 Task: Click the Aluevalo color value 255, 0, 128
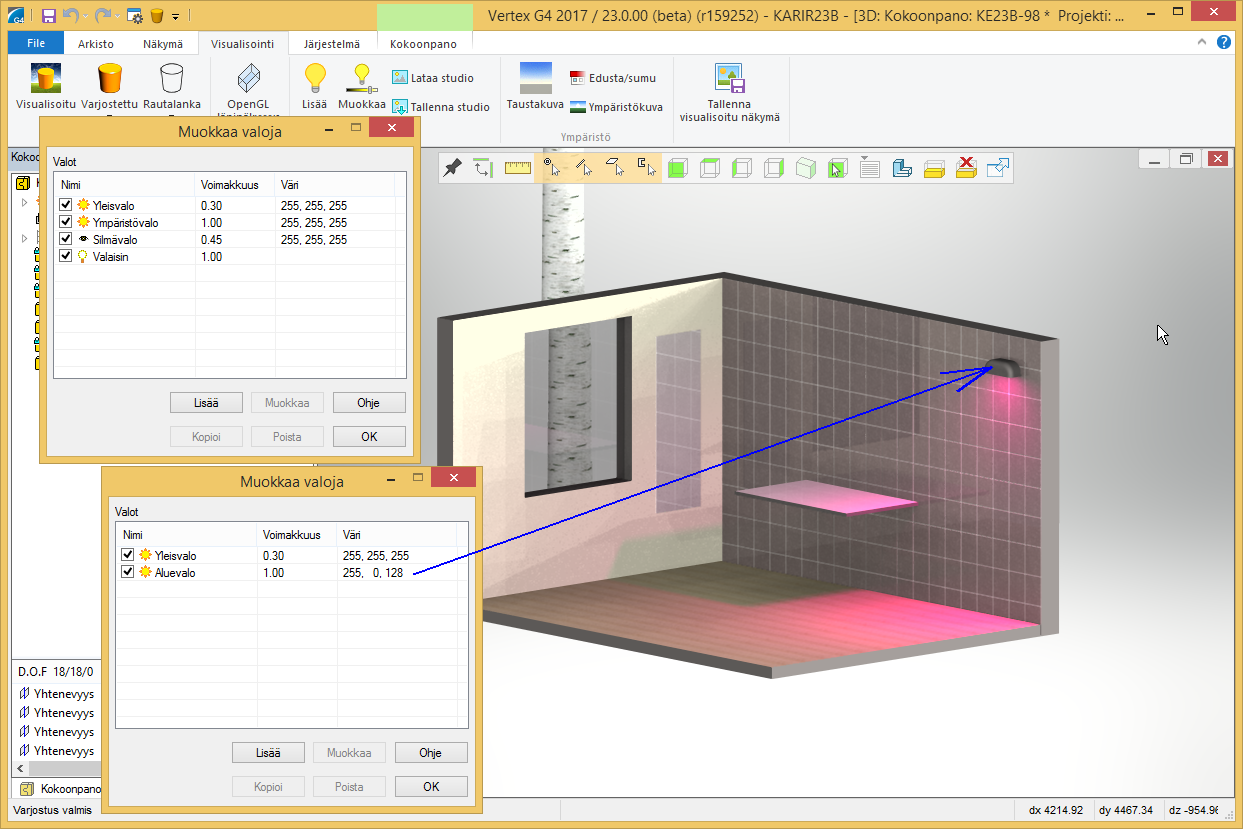pos(372,572)
